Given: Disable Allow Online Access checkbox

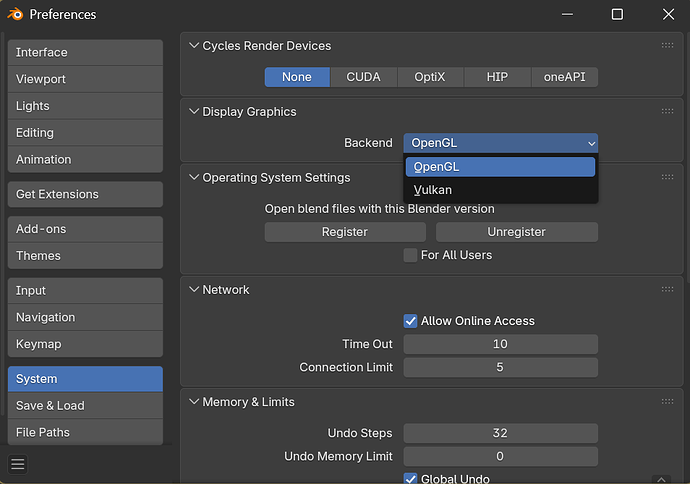Looking at the screenshot, I should [x=410, y=321].
